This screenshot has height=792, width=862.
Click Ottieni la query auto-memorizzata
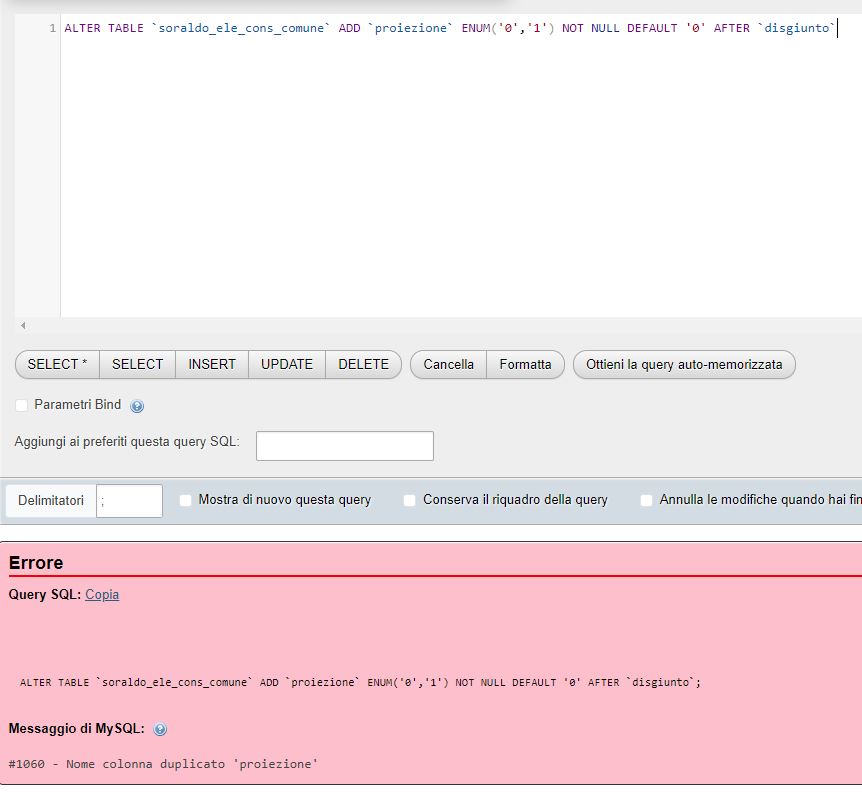coord(684,364)
